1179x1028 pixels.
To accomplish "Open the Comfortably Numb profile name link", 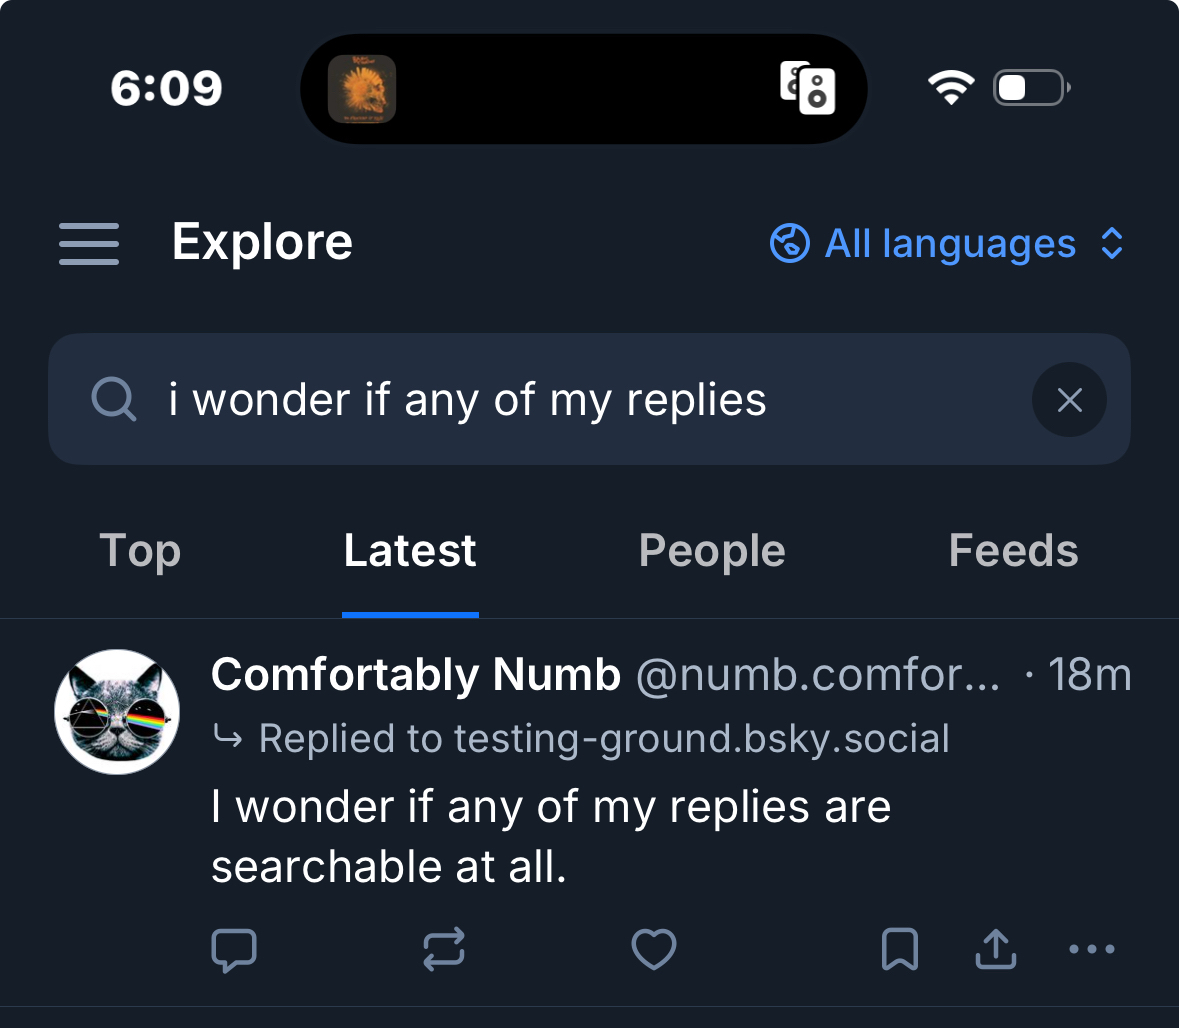I will (x=416, y=676).
